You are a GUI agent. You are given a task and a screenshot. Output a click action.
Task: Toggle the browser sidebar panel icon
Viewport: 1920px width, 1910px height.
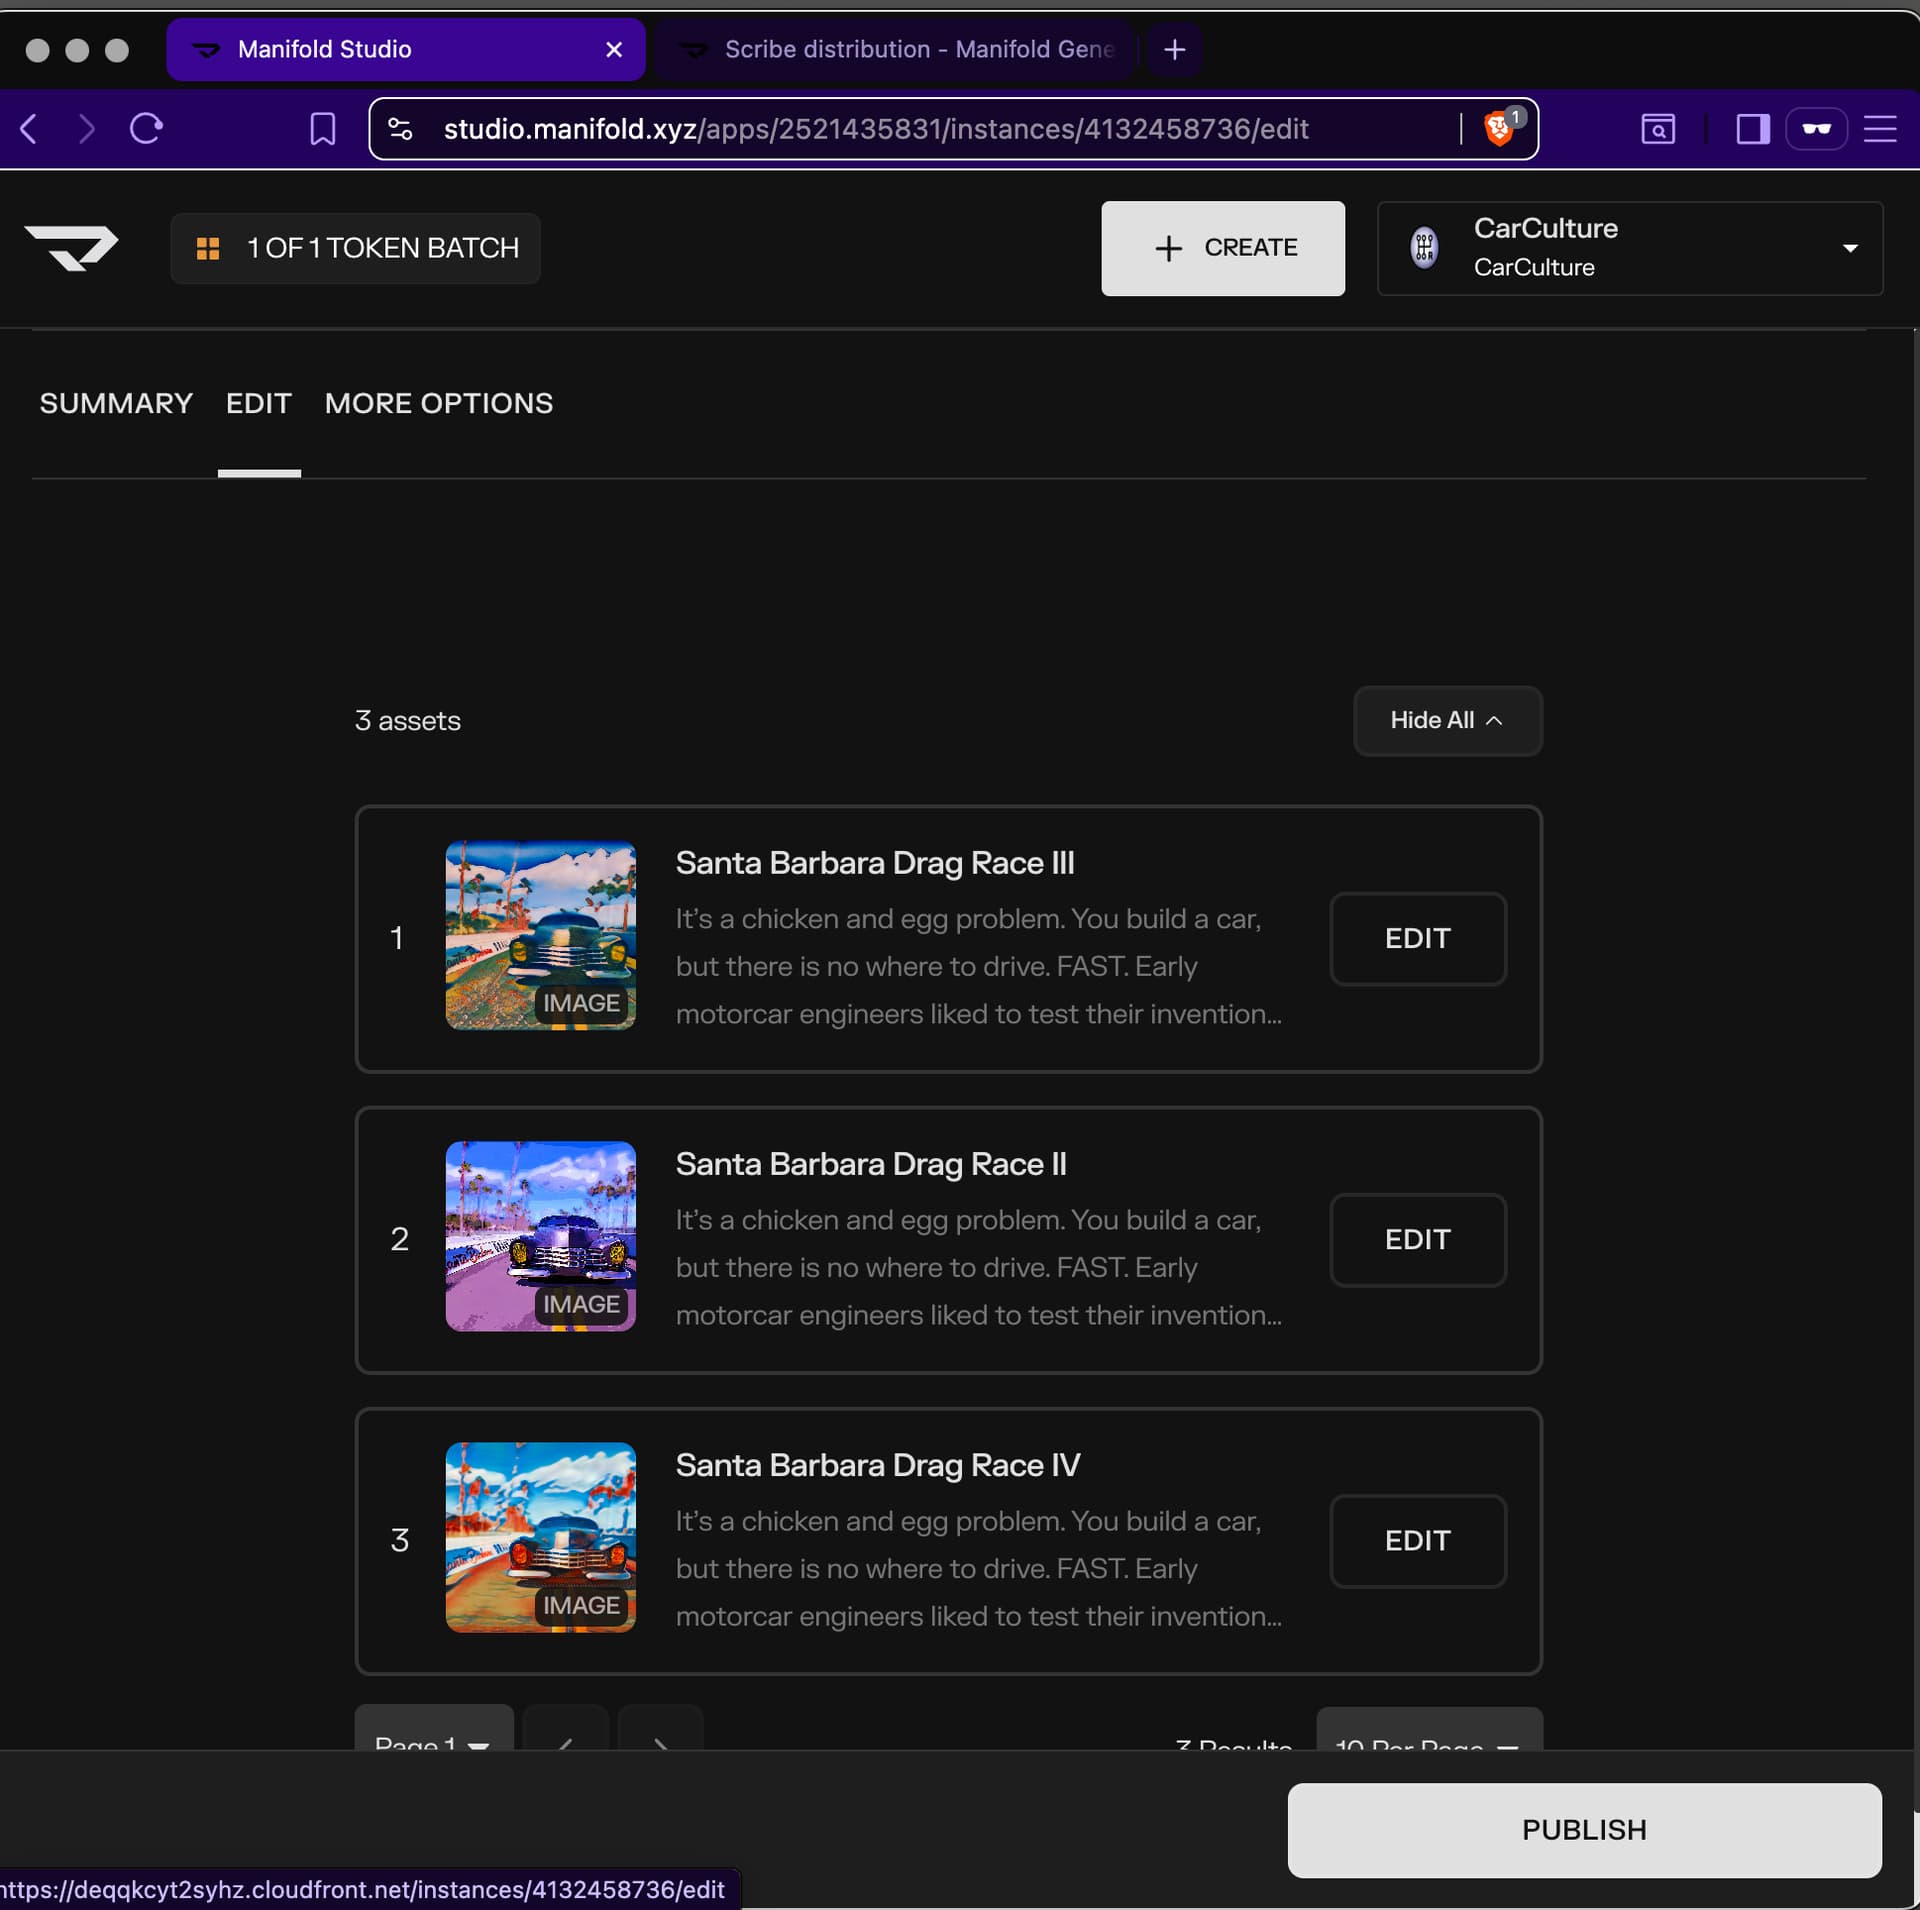pos(1752,129)
